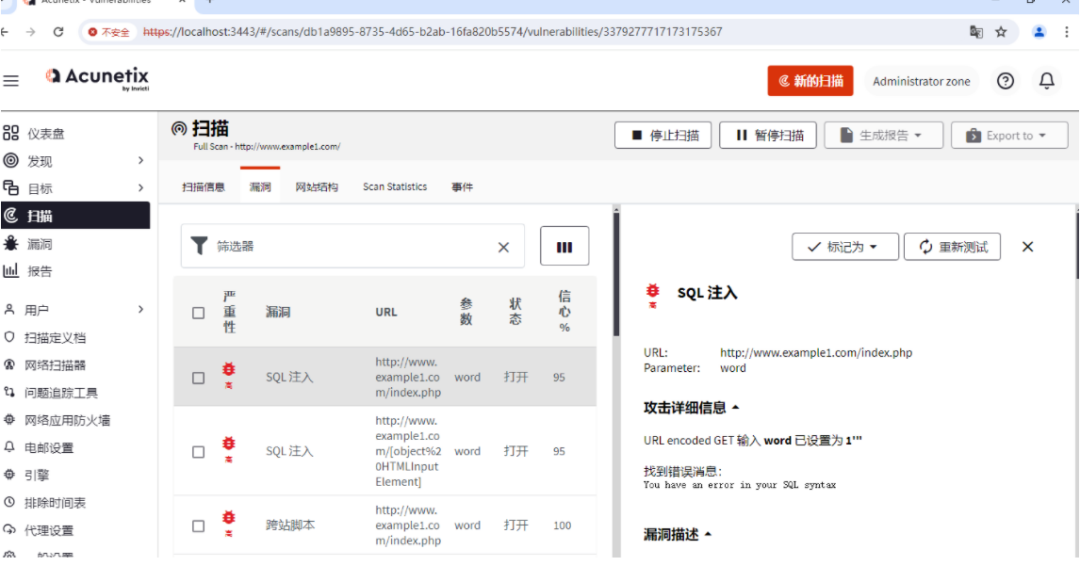Click Administrator zone
1080x582 pixels.
click(921, 81)
